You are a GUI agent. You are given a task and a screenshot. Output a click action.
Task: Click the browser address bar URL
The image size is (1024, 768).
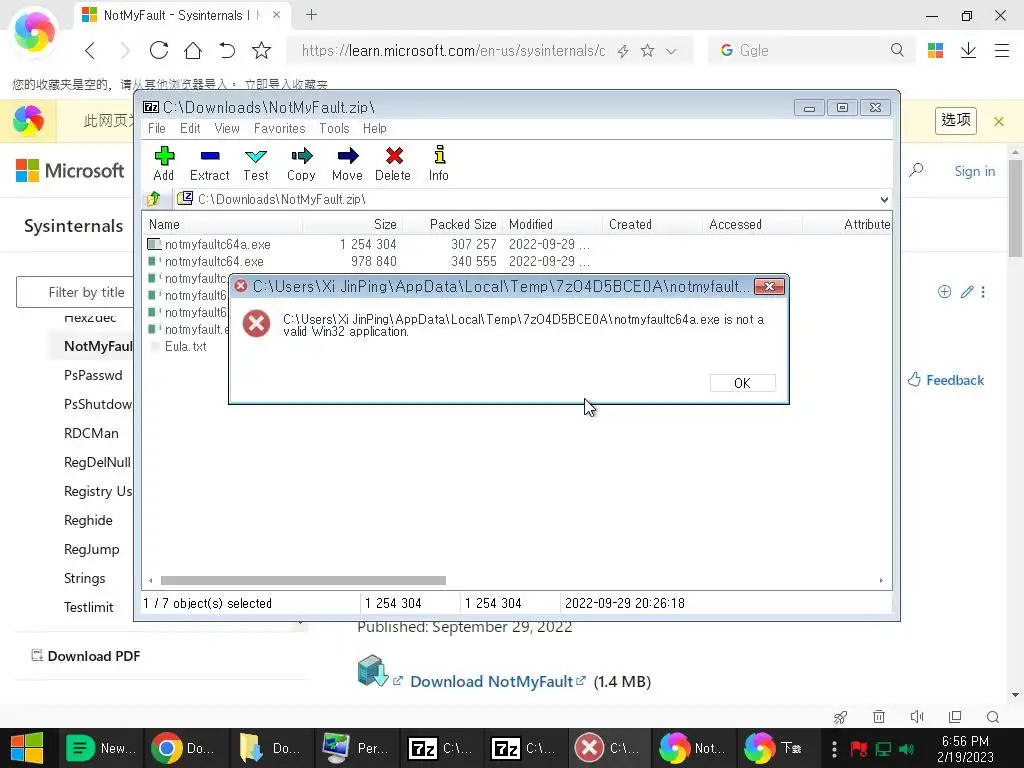pos(453,50)
